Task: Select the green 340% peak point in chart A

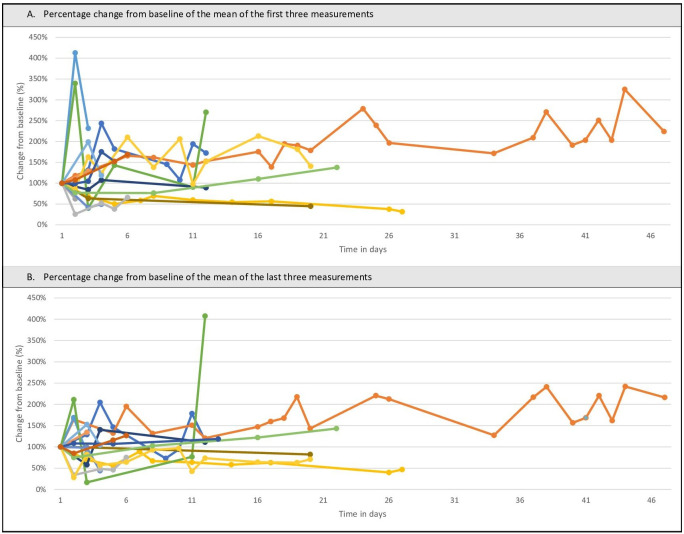Action: pyautogui.click(x=75, y=83)
